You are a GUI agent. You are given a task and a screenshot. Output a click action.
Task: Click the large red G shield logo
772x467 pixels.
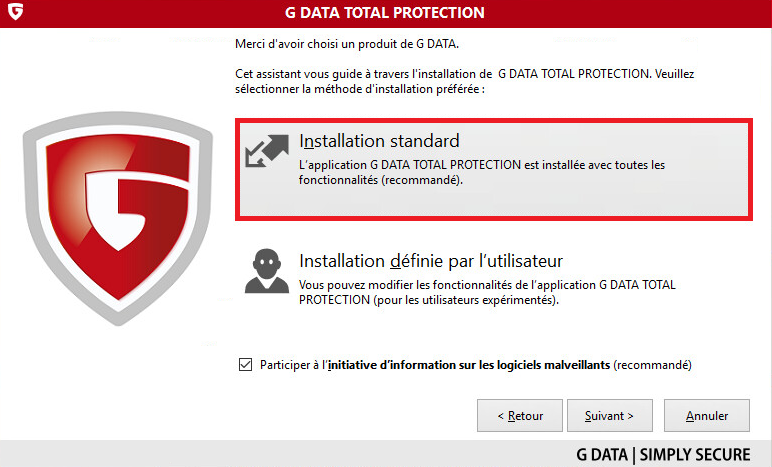tap(118, 218)
